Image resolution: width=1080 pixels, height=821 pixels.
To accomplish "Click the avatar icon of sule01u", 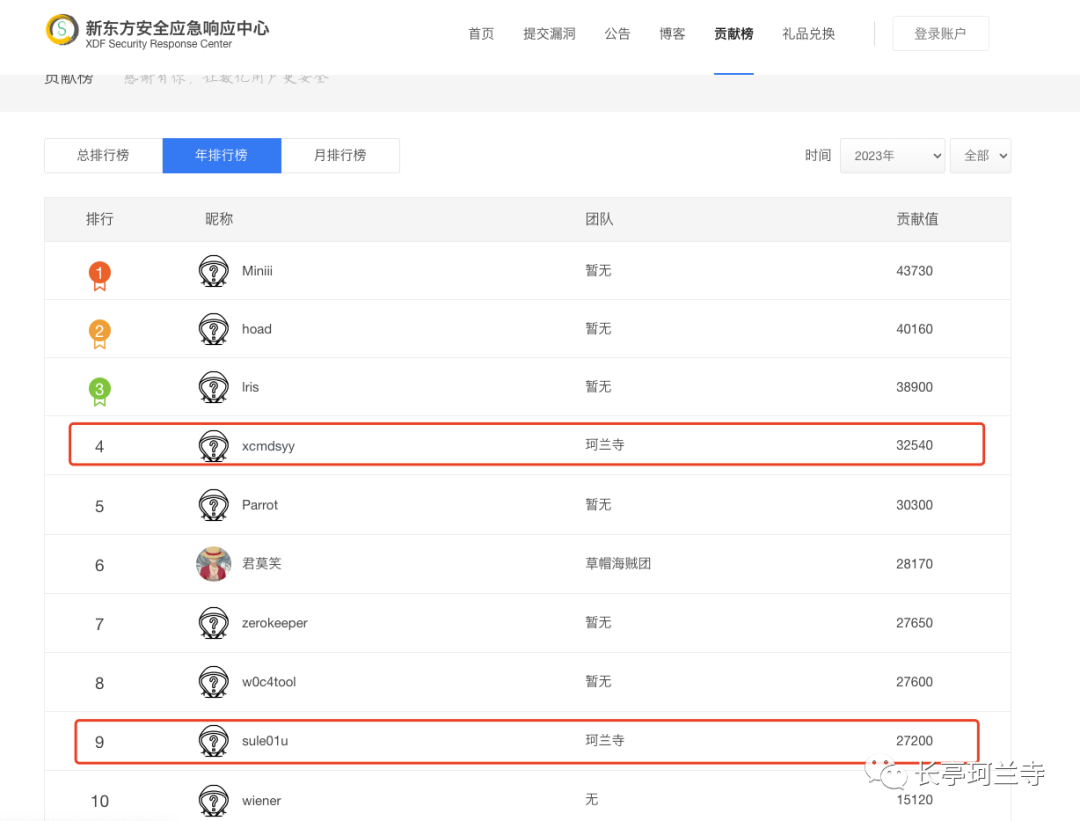I will pos(214,741).
